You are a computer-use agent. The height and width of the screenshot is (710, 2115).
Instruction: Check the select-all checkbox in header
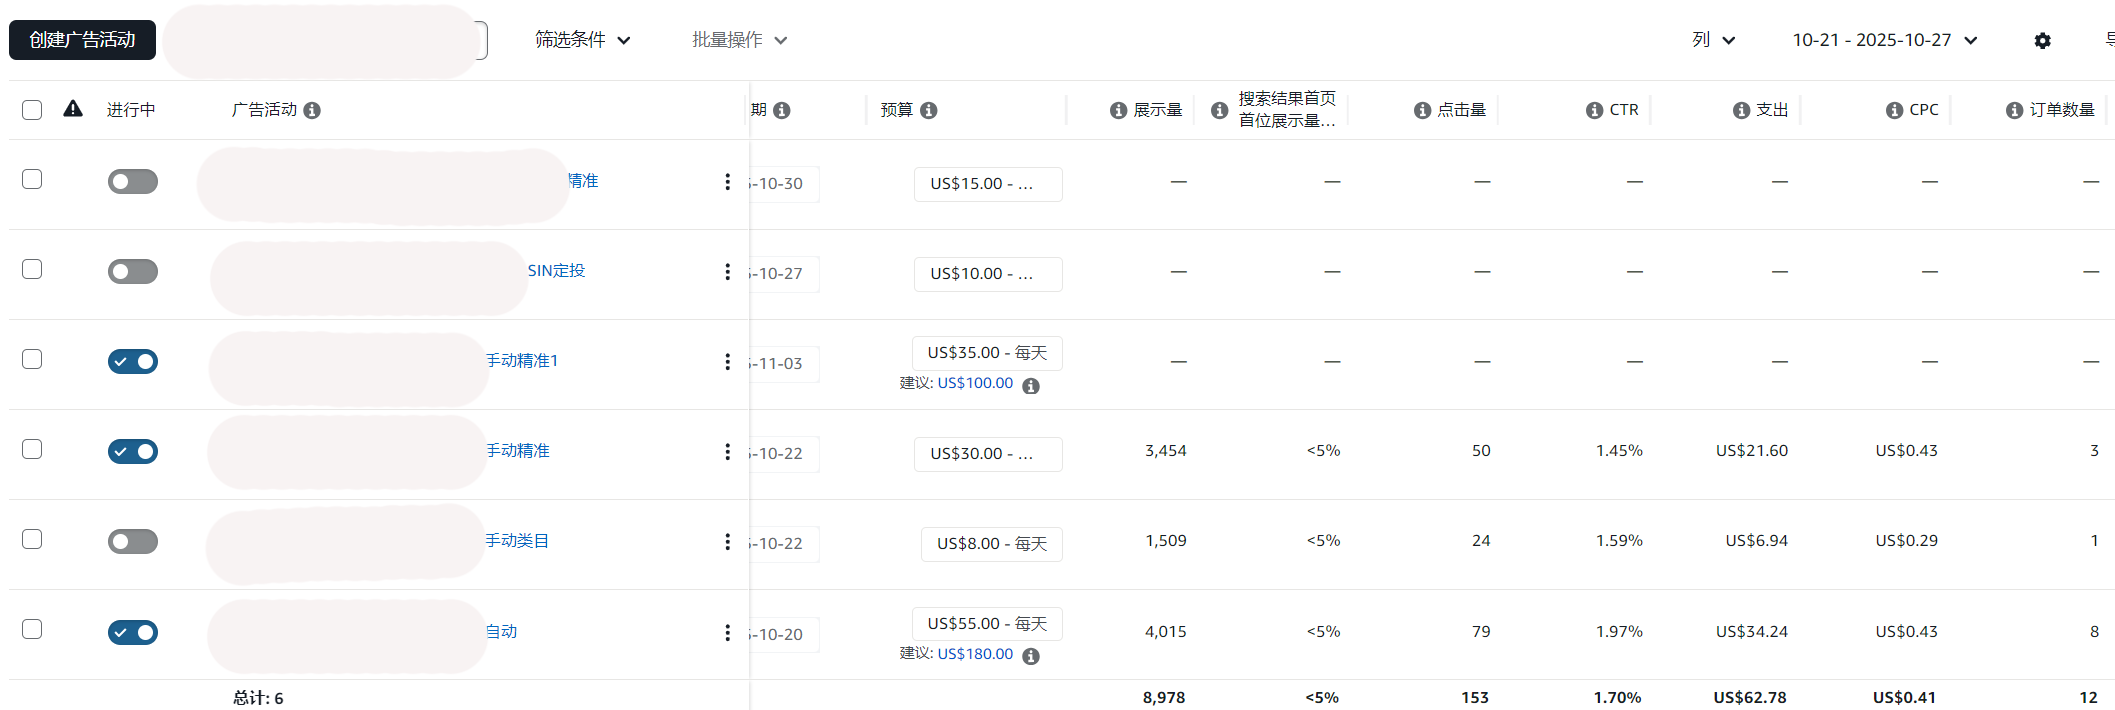click(32, 110)
